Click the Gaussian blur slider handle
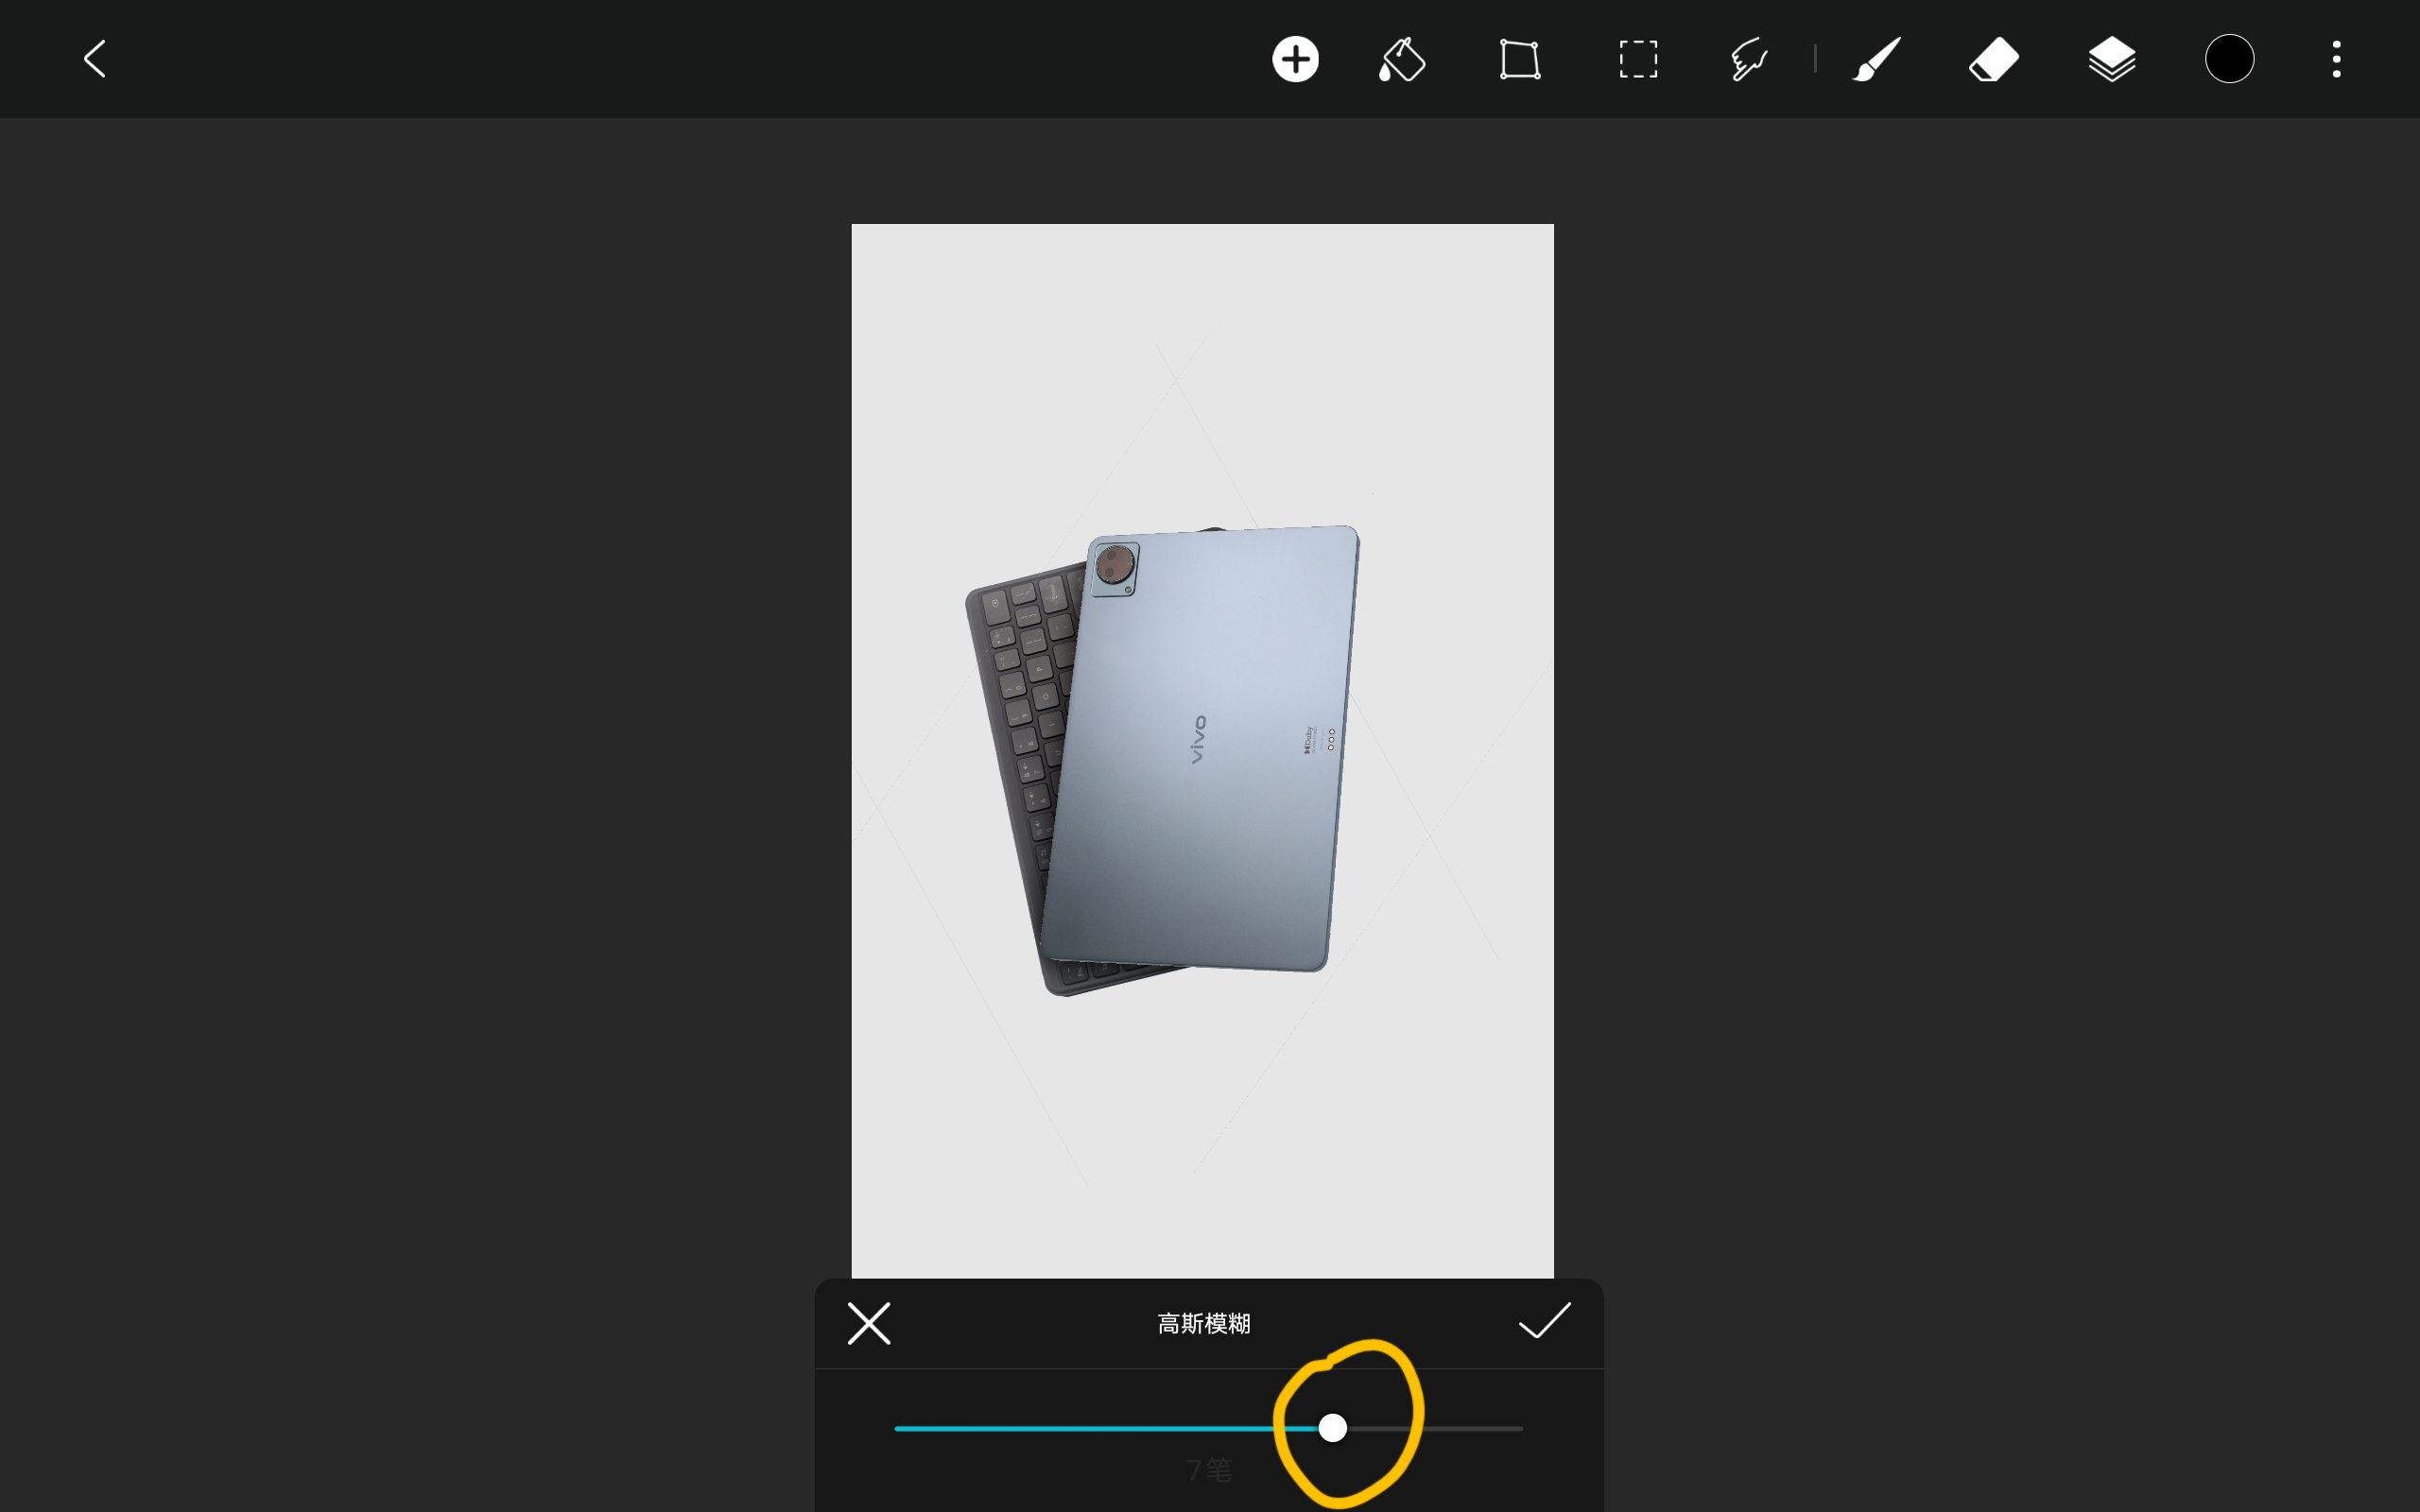 pos(1332,1428)
